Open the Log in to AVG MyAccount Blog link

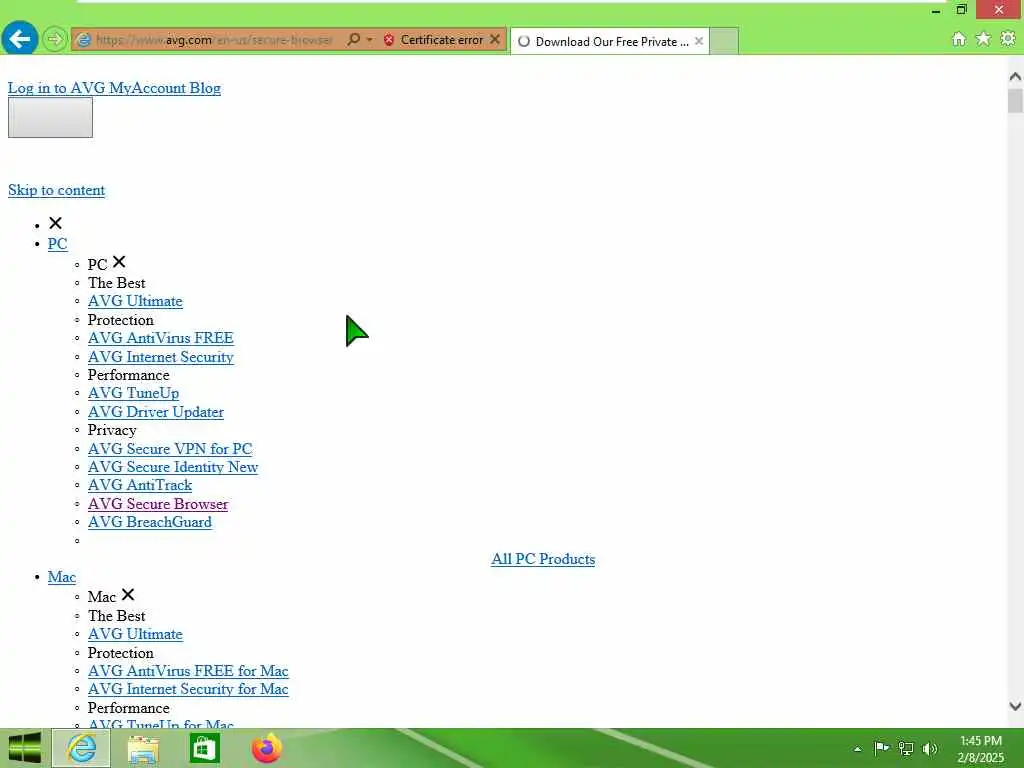(x=114, y=88)
